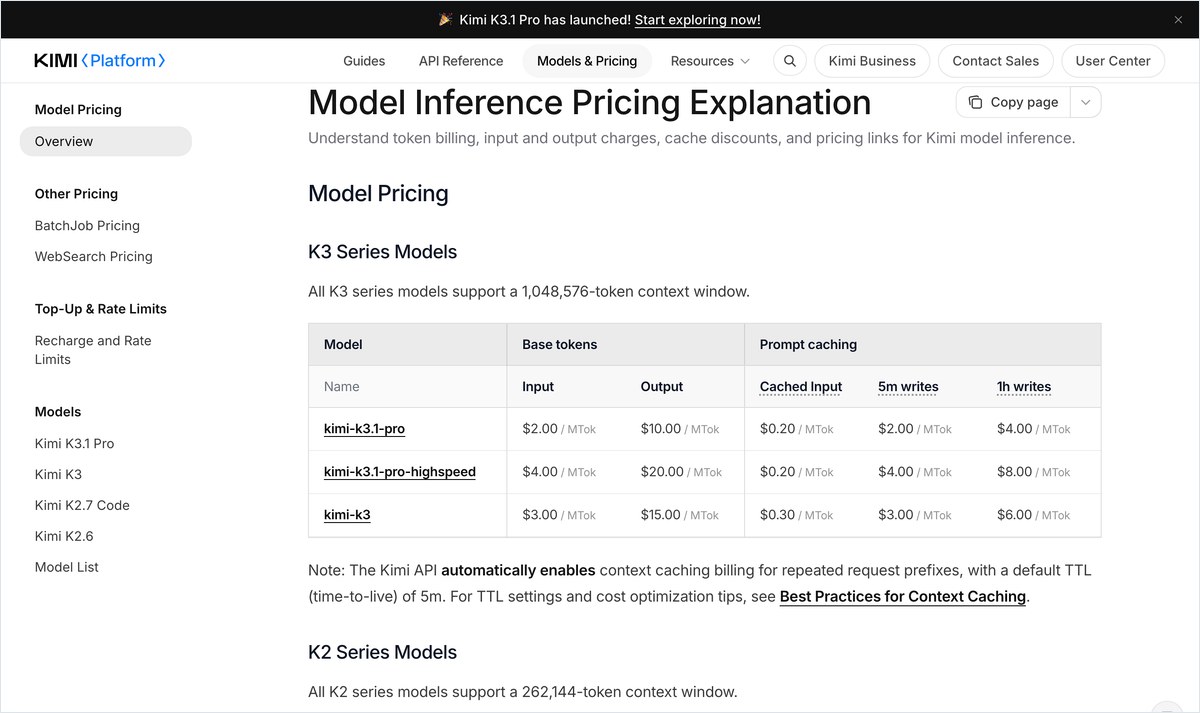
Task: Click the K2 Series Models heading
Action: coord(383,652)
